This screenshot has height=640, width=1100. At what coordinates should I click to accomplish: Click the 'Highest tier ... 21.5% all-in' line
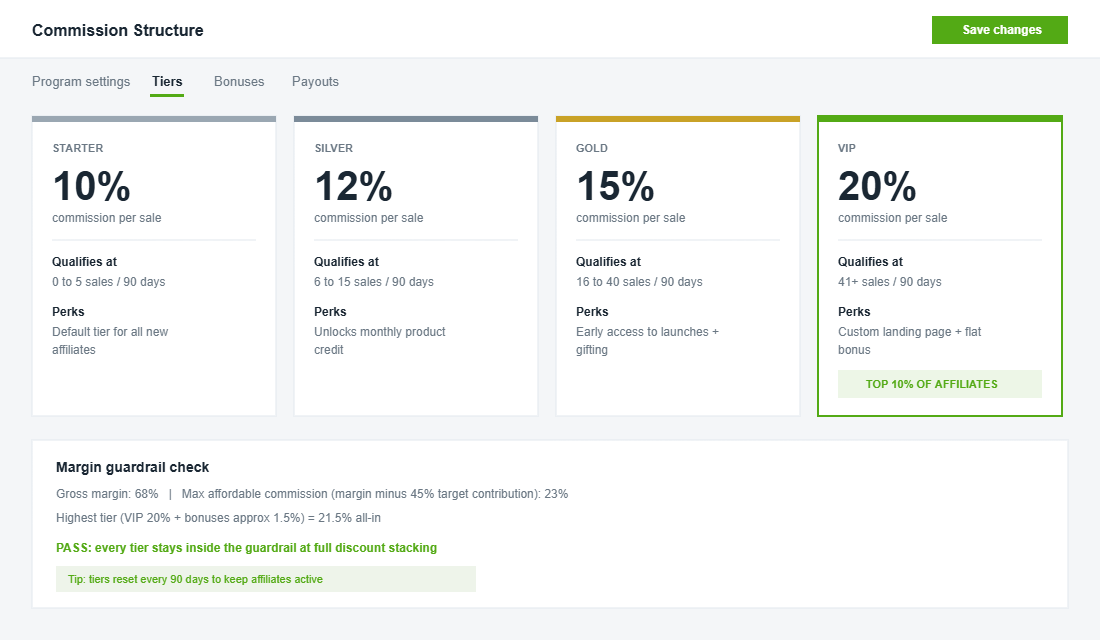click(x=218, y=518)
